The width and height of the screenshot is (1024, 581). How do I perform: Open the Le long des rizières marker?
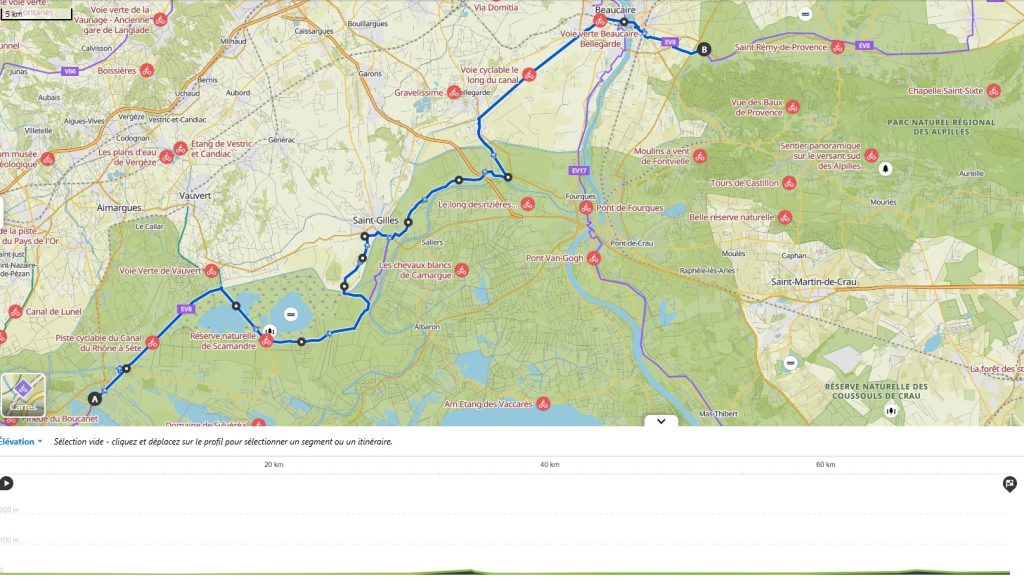pos(528,204)
